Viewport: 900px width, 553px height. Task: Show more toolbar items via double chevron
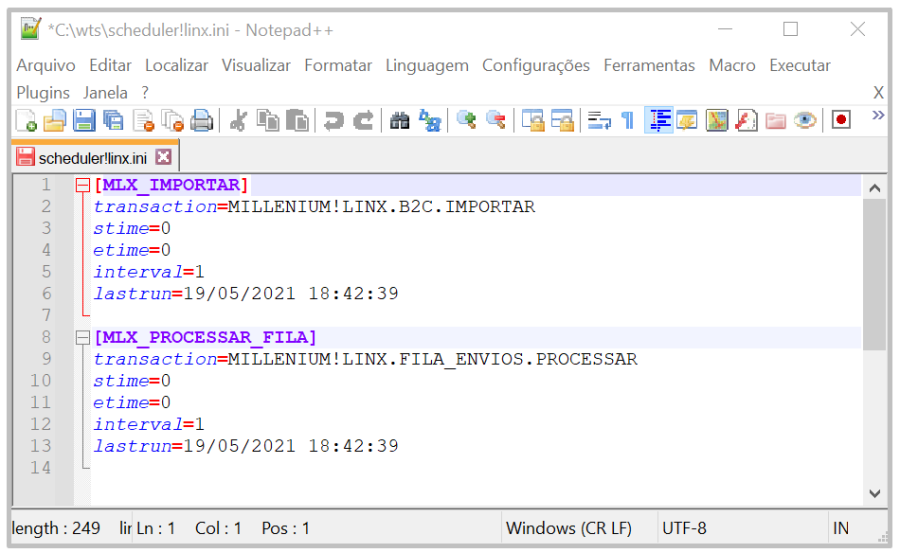[878, 115]
